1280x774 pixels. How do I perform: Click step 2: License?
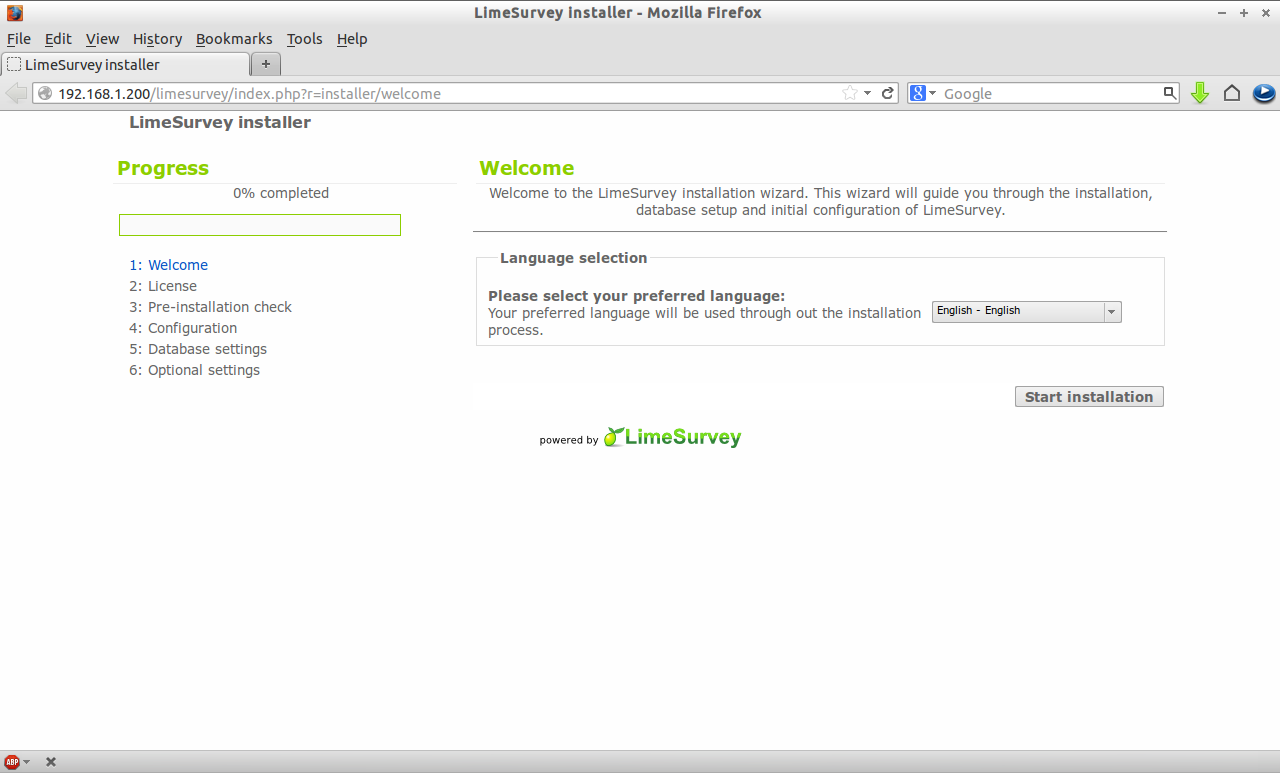pyautogui.click(x=163, y=286)
